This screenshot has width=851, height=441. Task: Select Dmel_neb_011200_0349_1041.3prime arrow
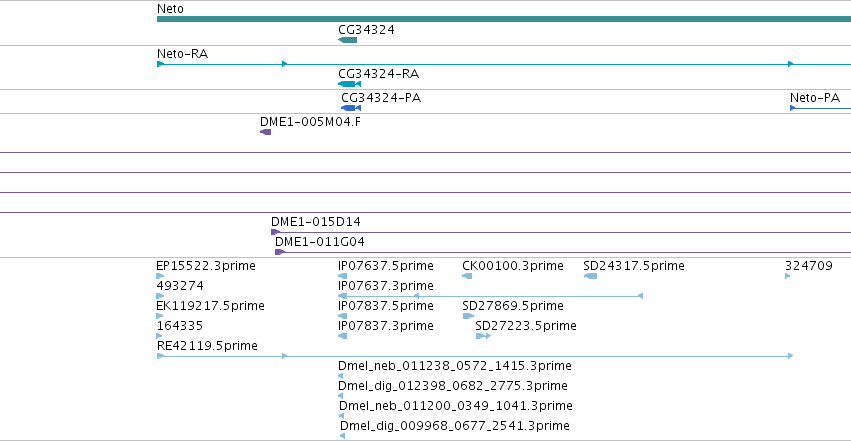pyautogui.click(x=341, y=416)
